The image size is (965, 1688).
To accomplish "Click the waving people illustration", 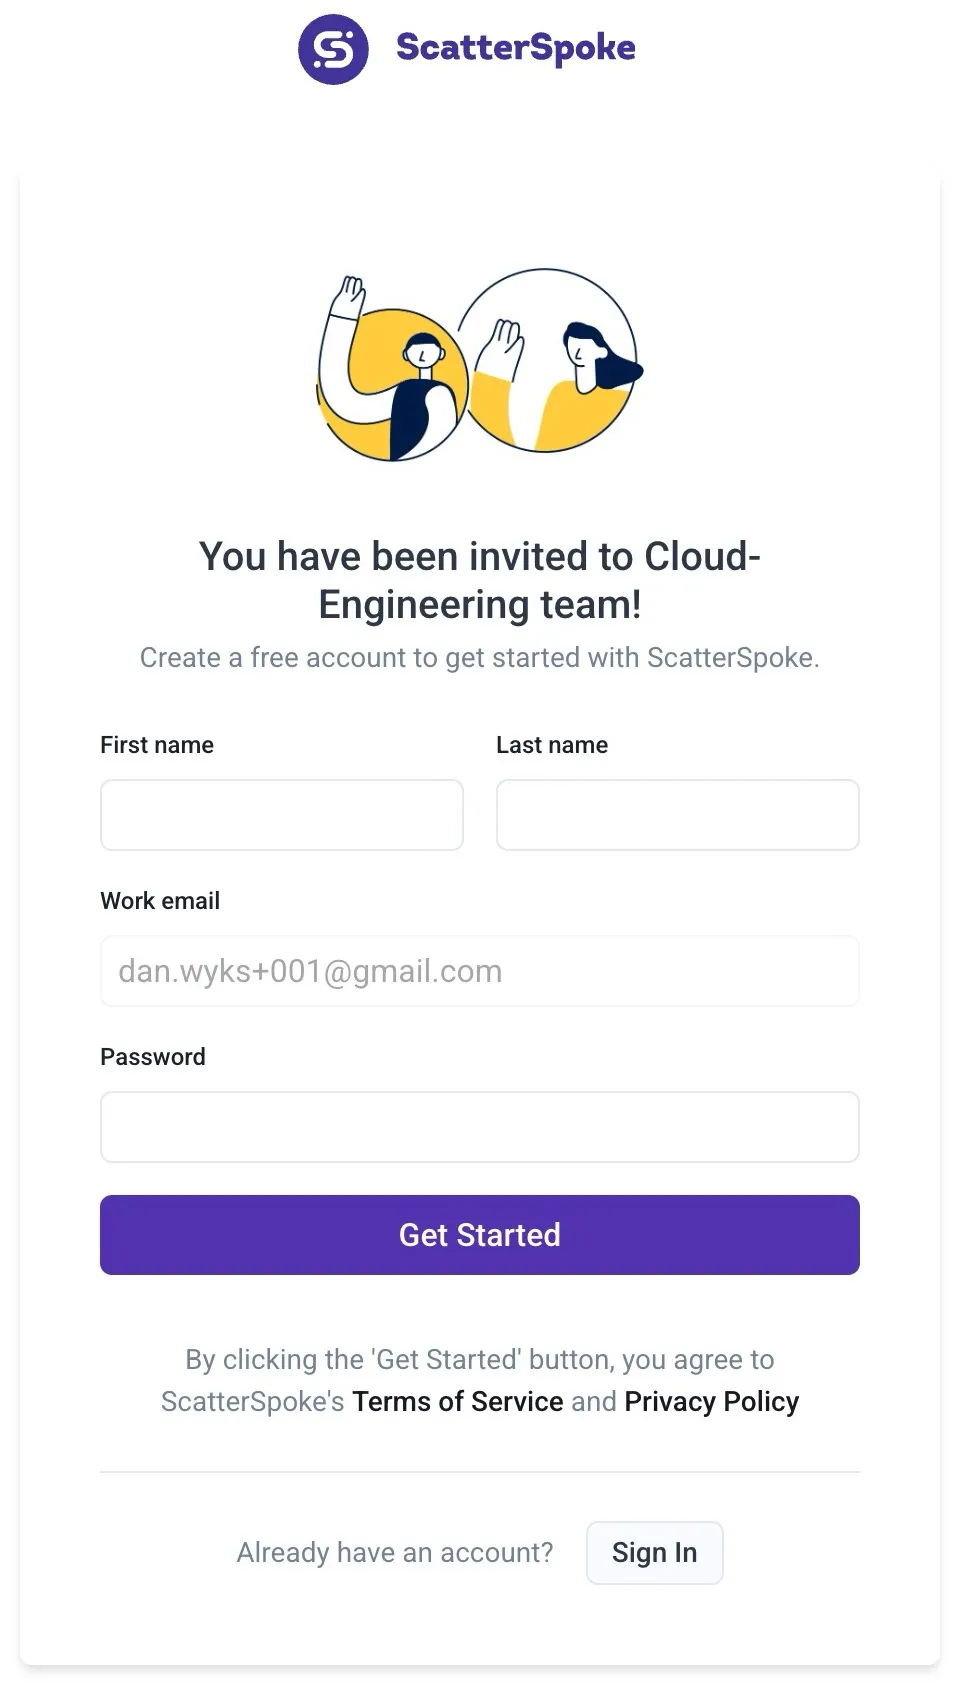I will (x=478, y=365).
